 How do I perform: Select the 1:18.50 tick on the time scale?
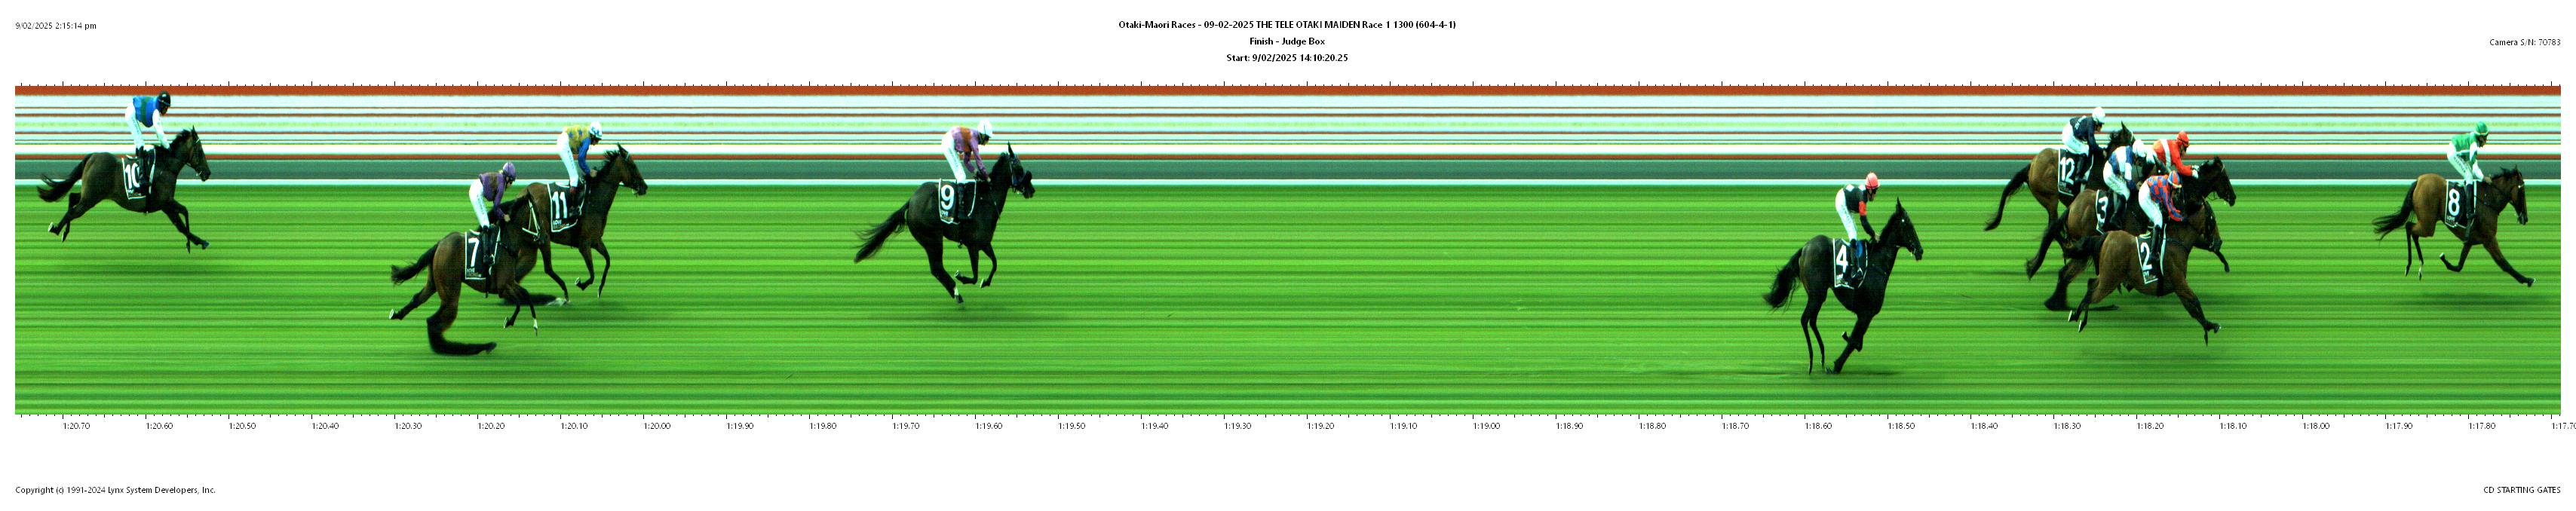coord(1901,426)
